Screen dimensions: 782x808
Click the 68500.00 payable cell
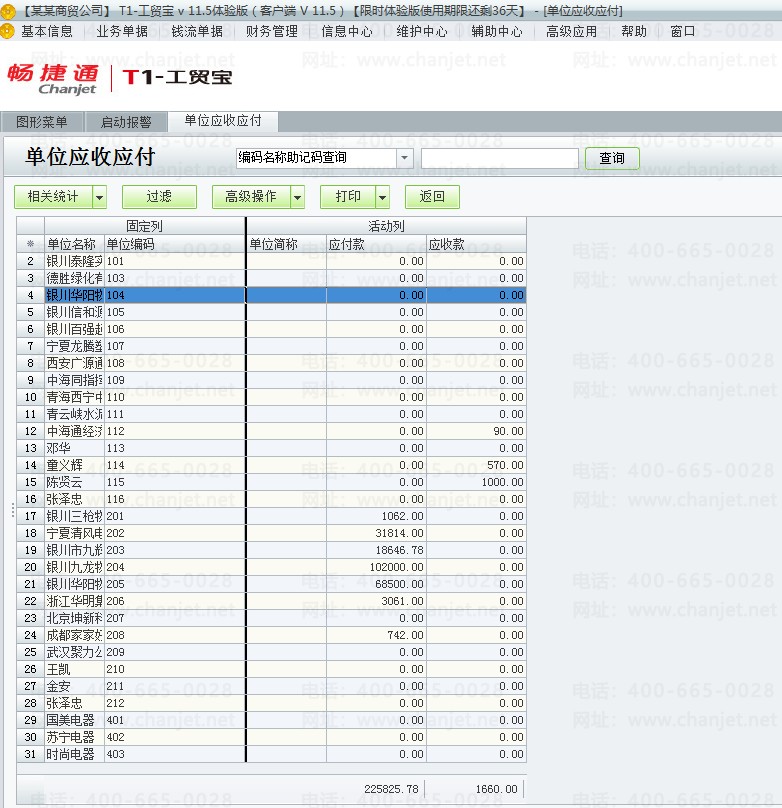(x=377, y=584)
